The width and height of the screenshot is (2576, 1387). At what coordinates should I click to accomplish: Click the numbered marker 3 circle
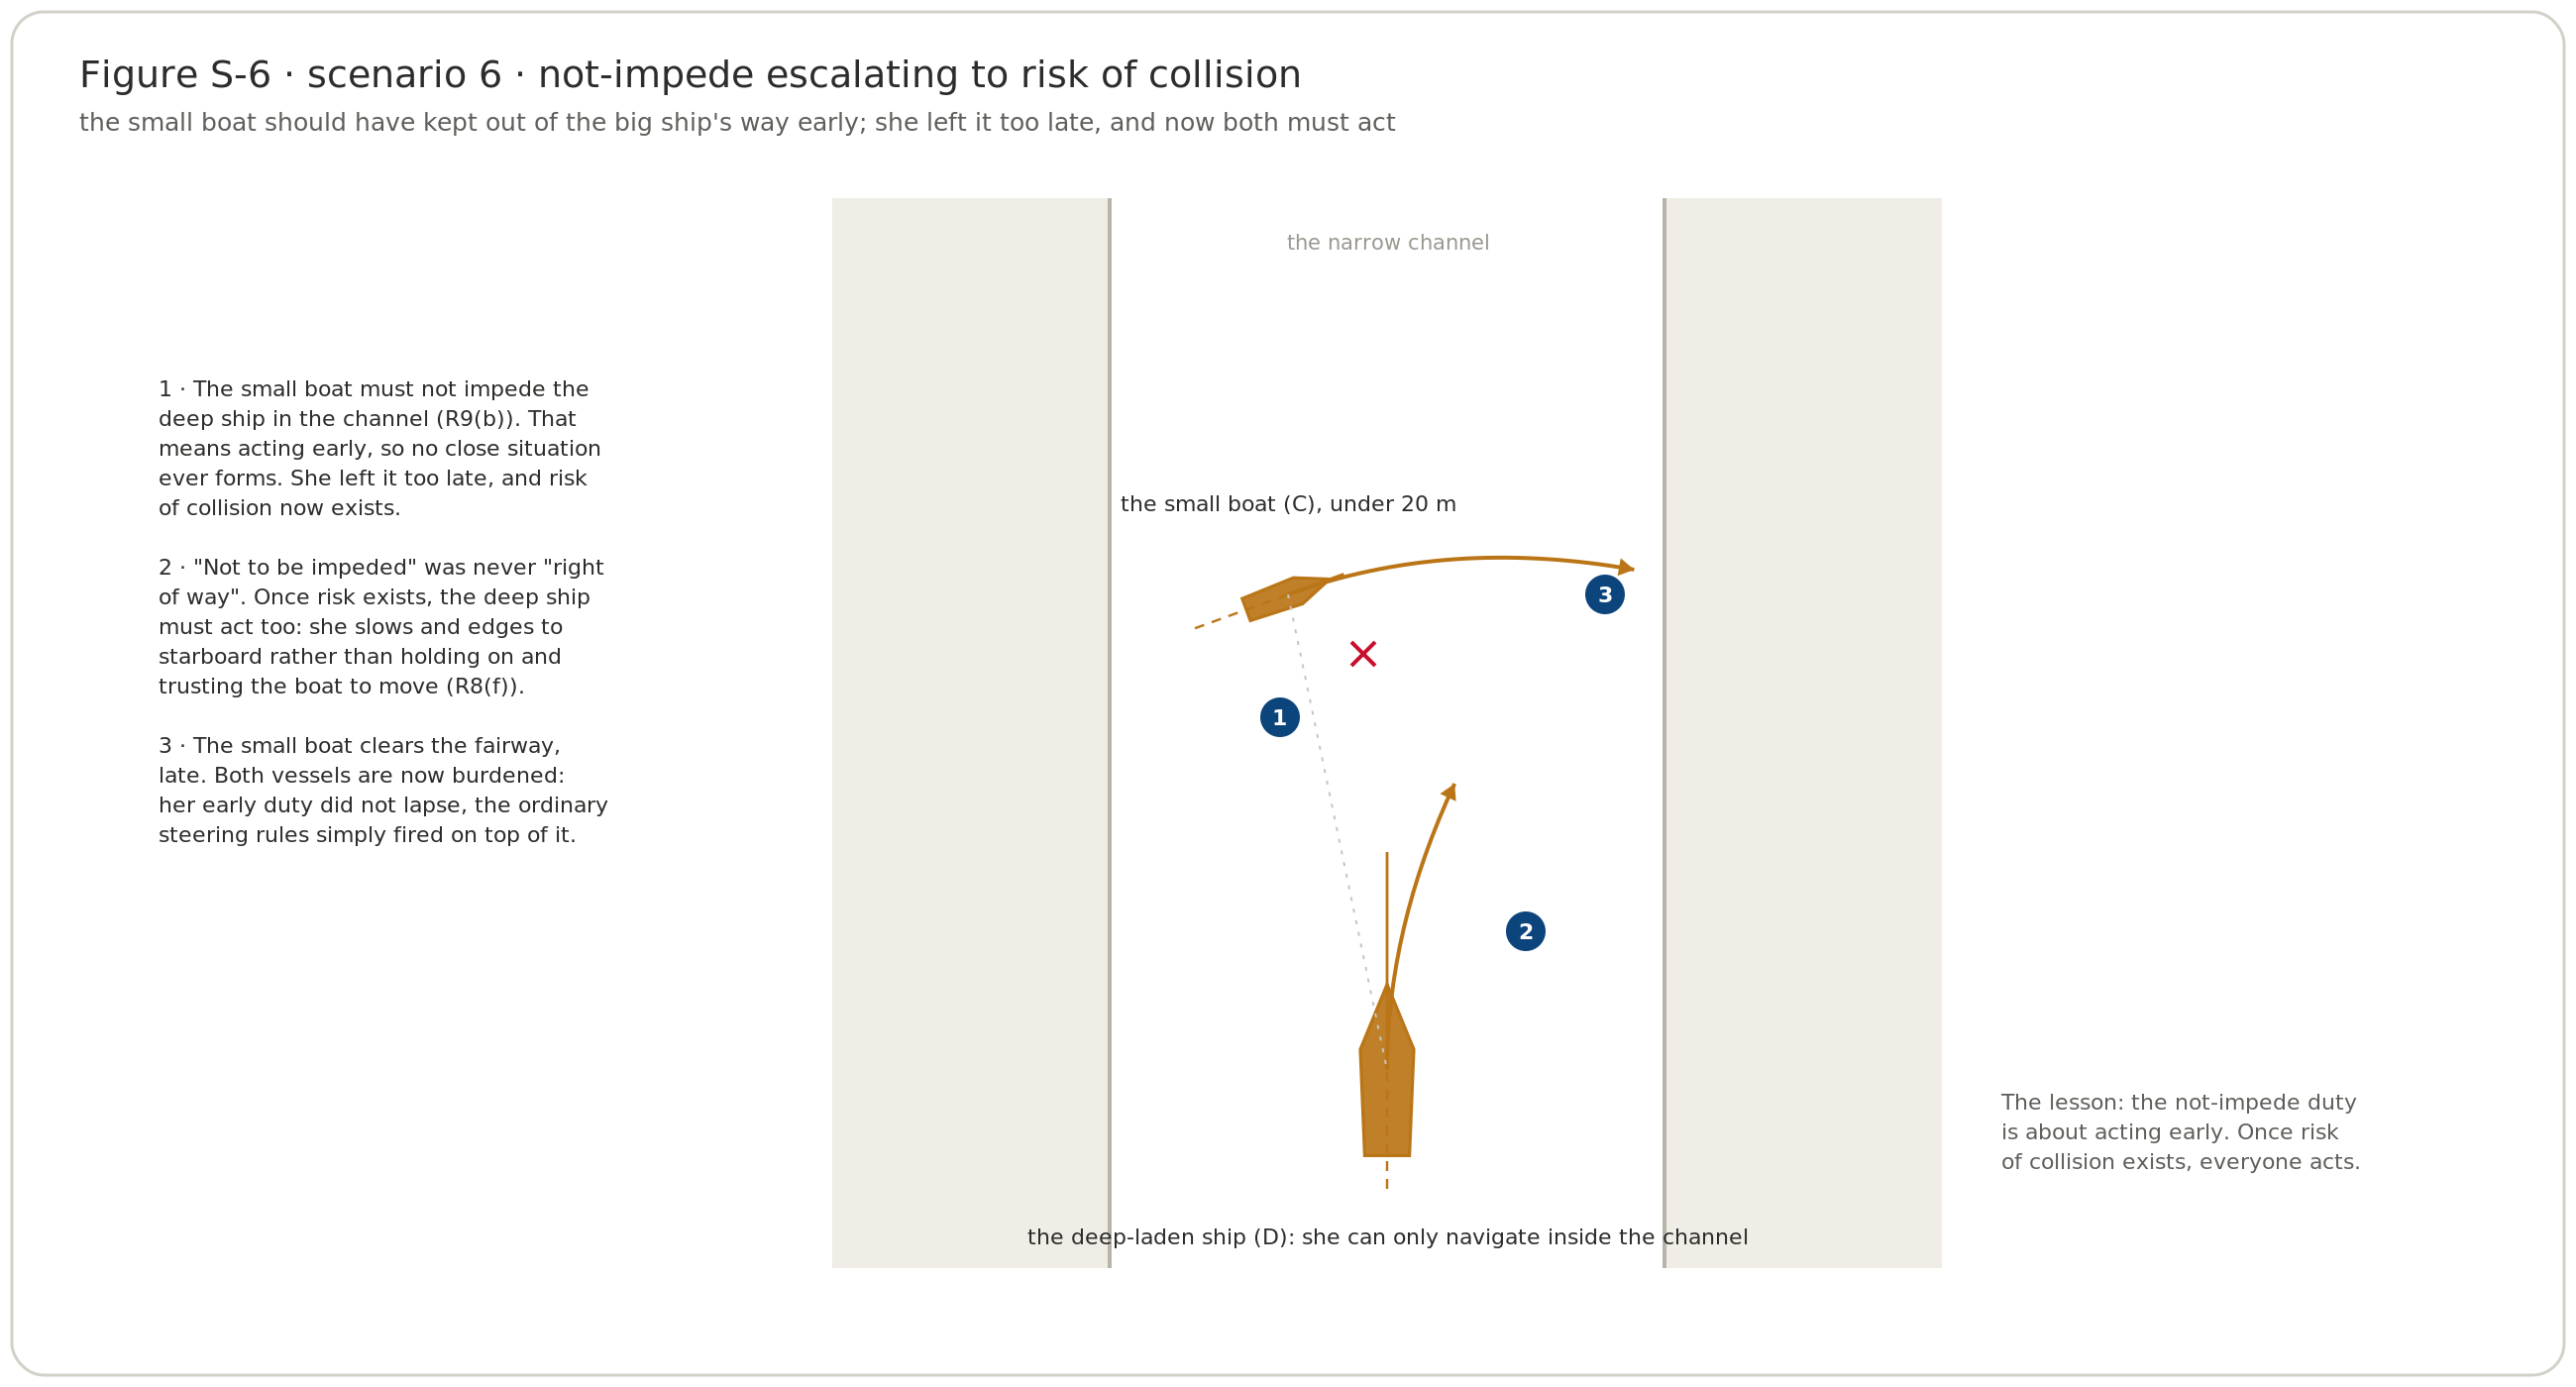(x=1604, y=595)
